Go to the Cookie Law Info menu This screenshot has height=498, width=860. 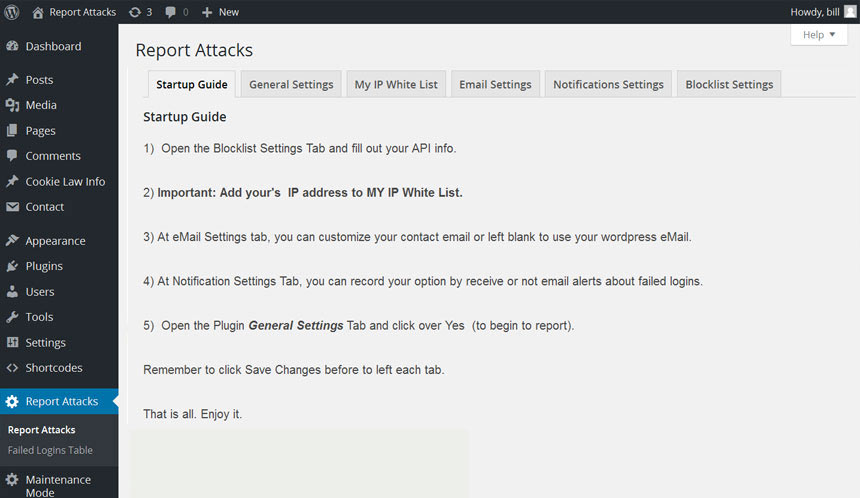point(65,182)
